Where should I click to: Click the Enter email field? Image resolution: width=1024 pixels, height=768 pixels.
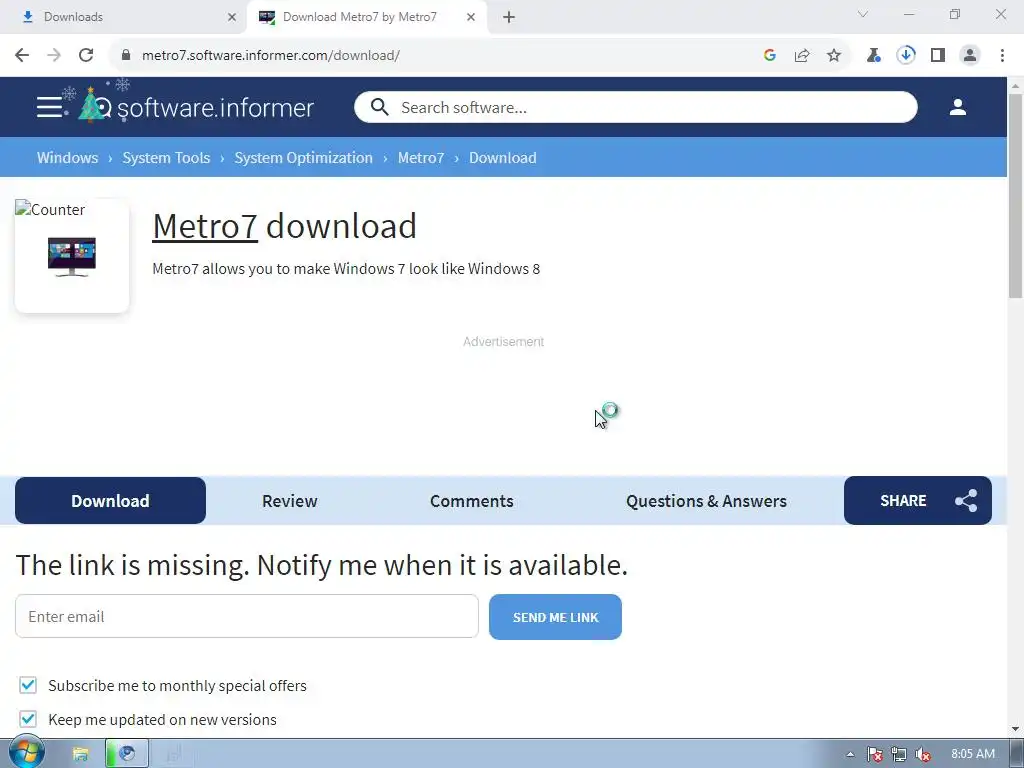coord(247,616)
